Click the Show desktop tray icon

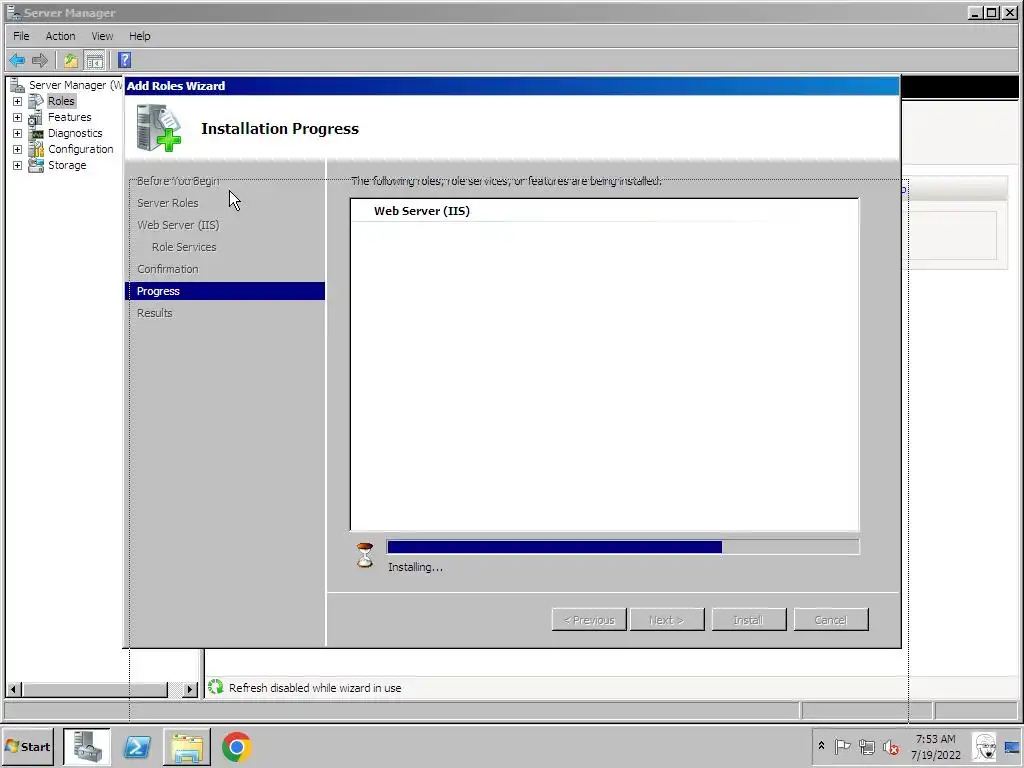pos(1012,747)
